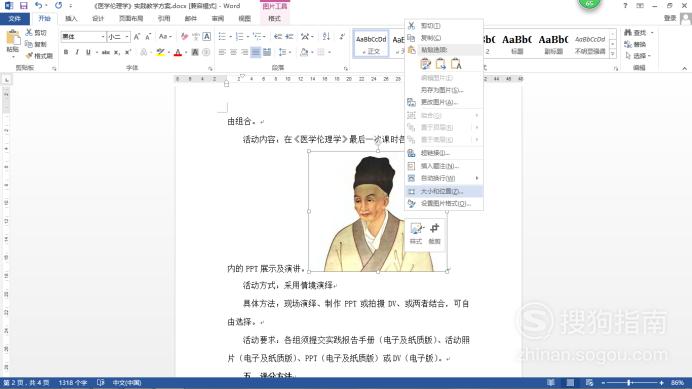Click the red font color button
The width and height of the screenshot is (692, 389).
click(x=178, y=53)
